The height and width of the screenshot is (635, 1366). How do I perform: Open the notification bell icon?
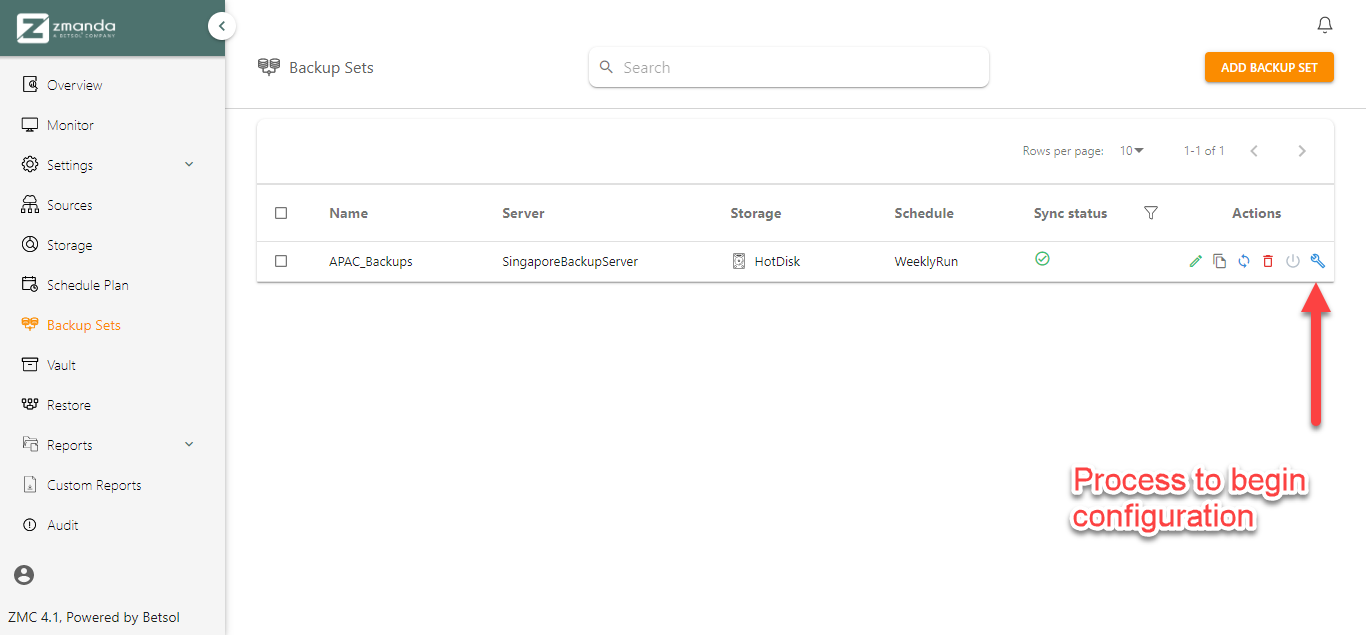[x=1325, y=25]
